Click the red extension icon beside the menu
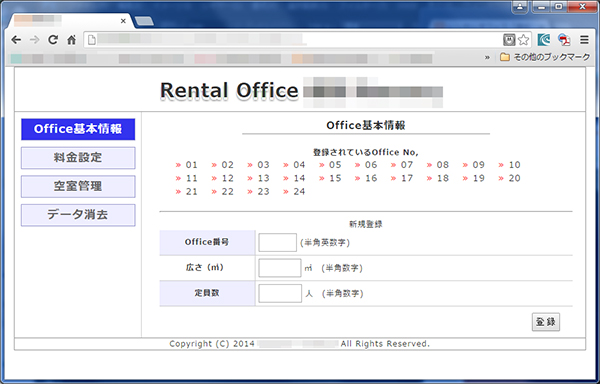The height and width of the screenshot is (384, 600). pyautogui.click(x=564, y=40)
